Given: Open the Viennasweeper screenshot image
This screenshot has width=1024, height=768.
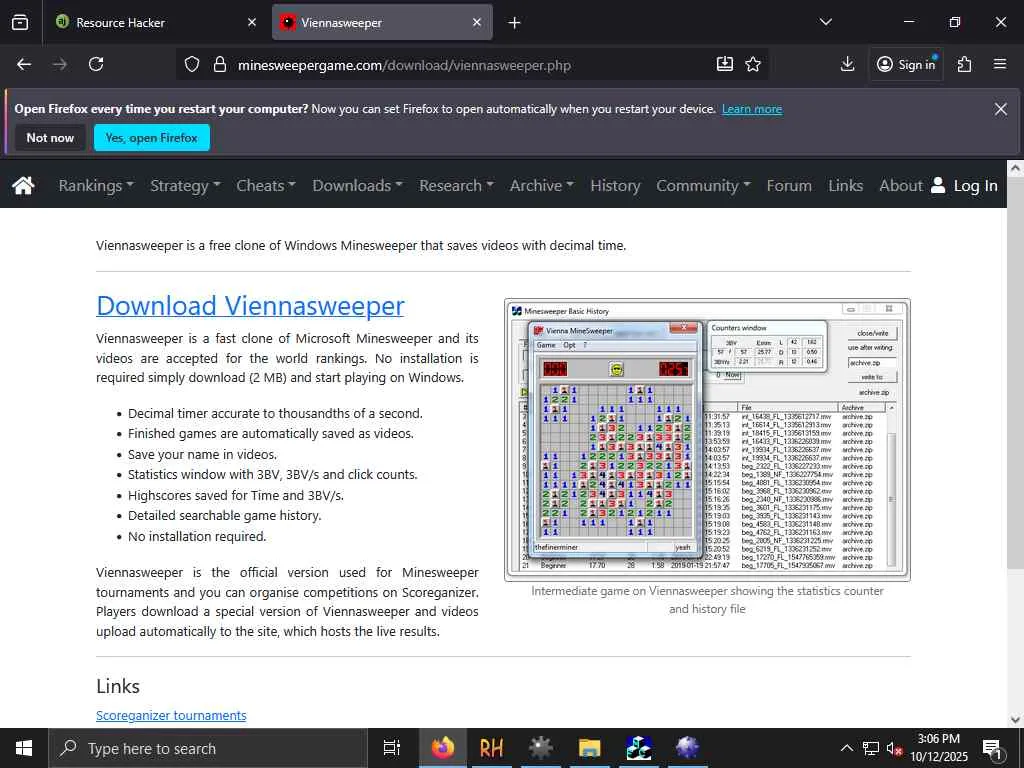Looking at the screenshot, I should (x=707, y=440).
